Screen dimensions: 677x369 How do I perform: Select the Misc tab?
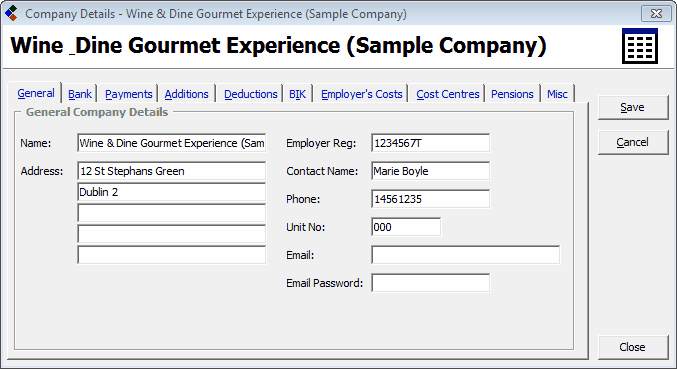coord(557,94)
